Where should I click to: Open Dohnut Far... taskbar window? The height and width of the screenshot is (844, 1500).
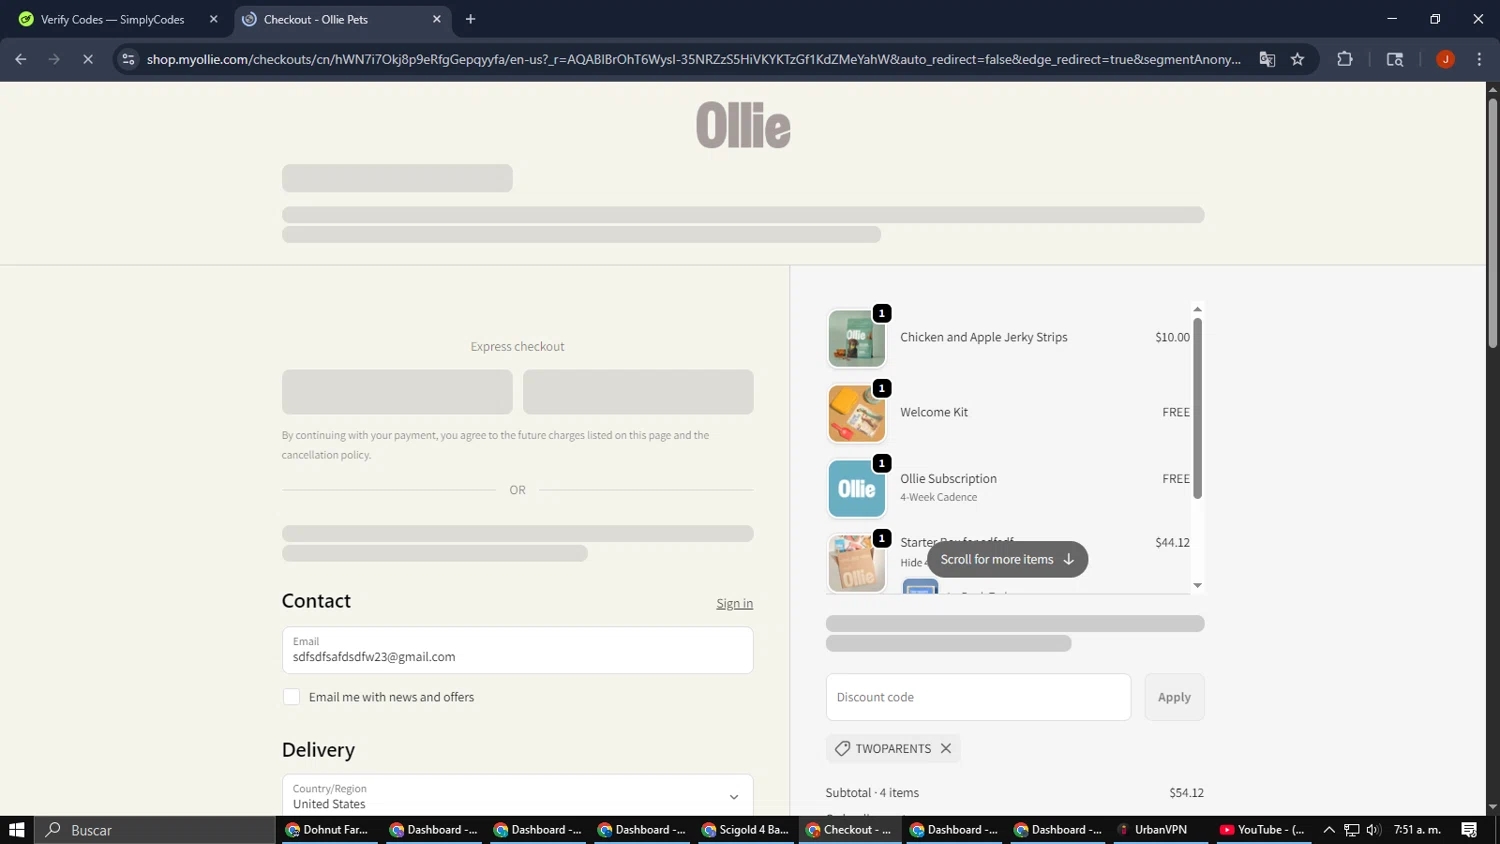click(327, 830)
